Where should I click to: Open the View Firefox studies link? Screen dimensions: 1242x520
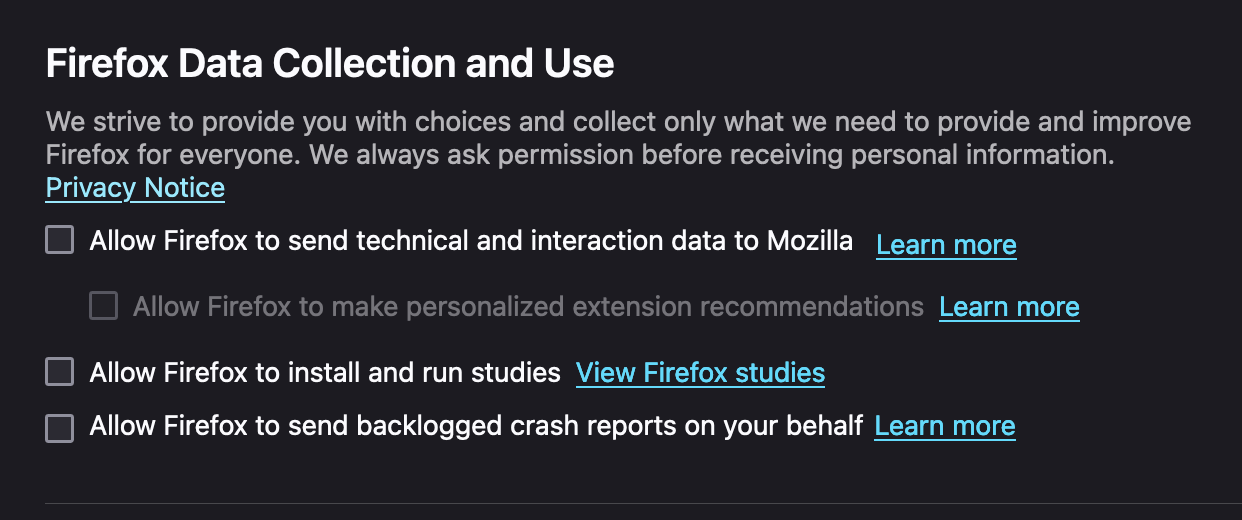point(700,374)
